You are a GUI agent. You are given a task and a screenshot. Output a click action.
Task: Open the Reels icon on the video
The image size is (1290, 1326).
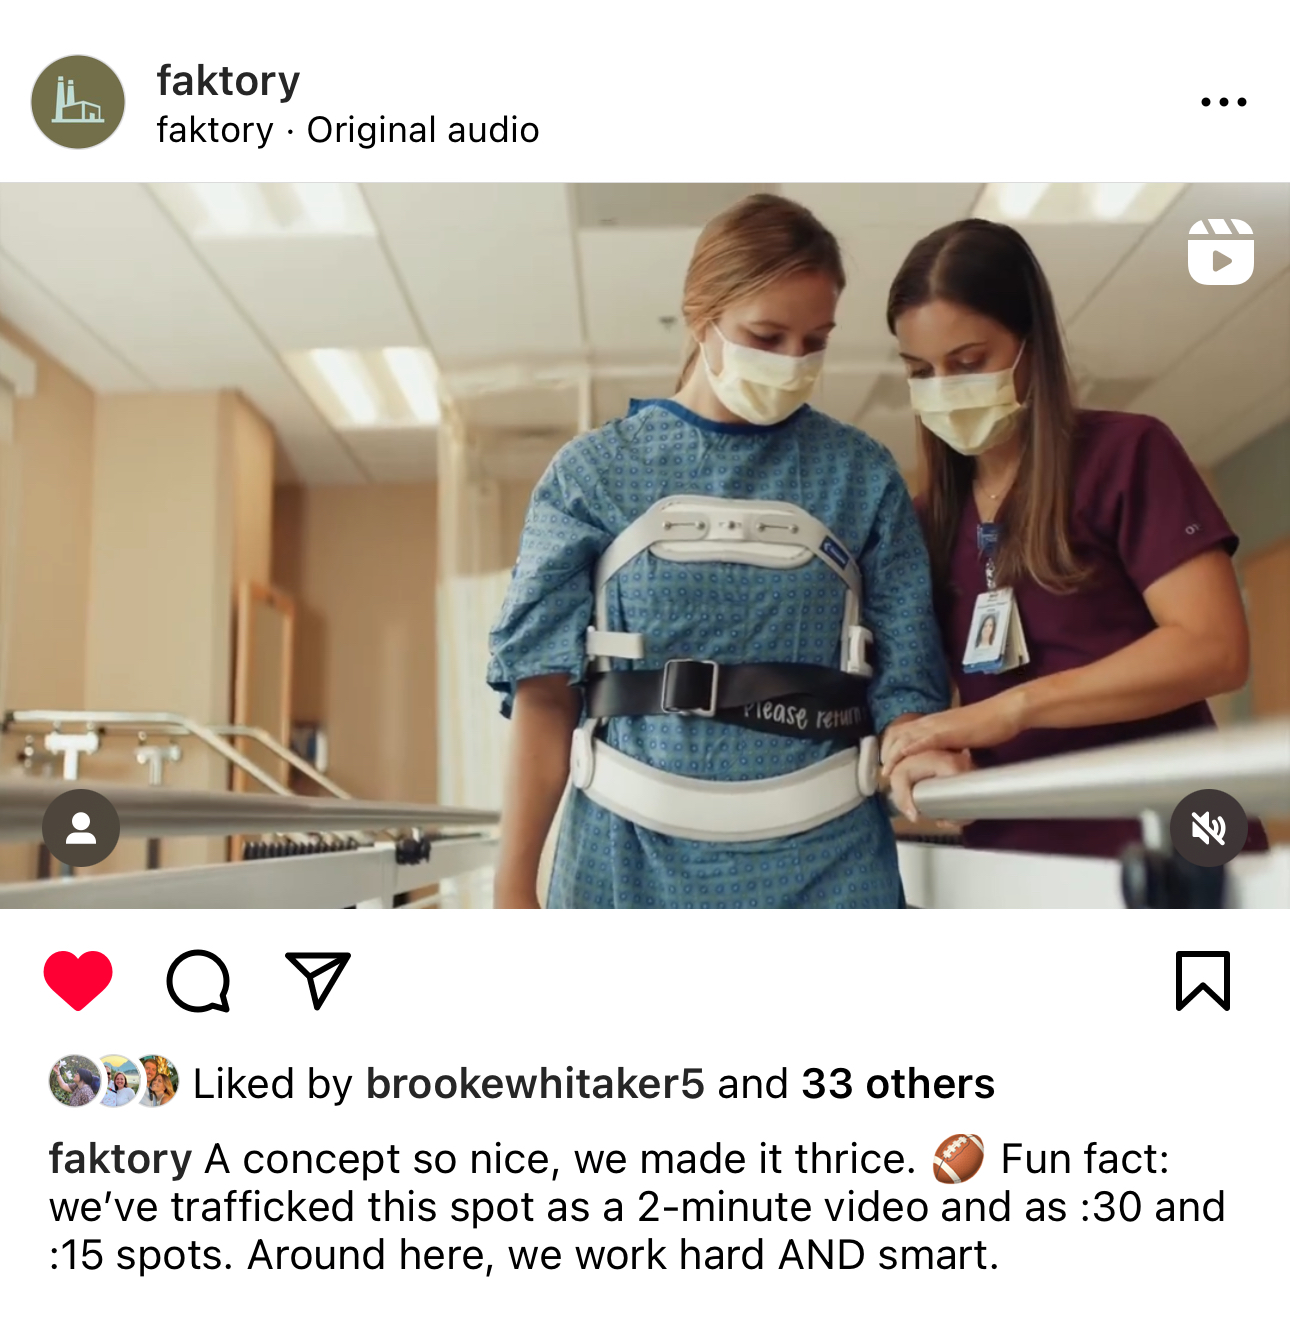pyautogui.click(x=1220, y=252)
